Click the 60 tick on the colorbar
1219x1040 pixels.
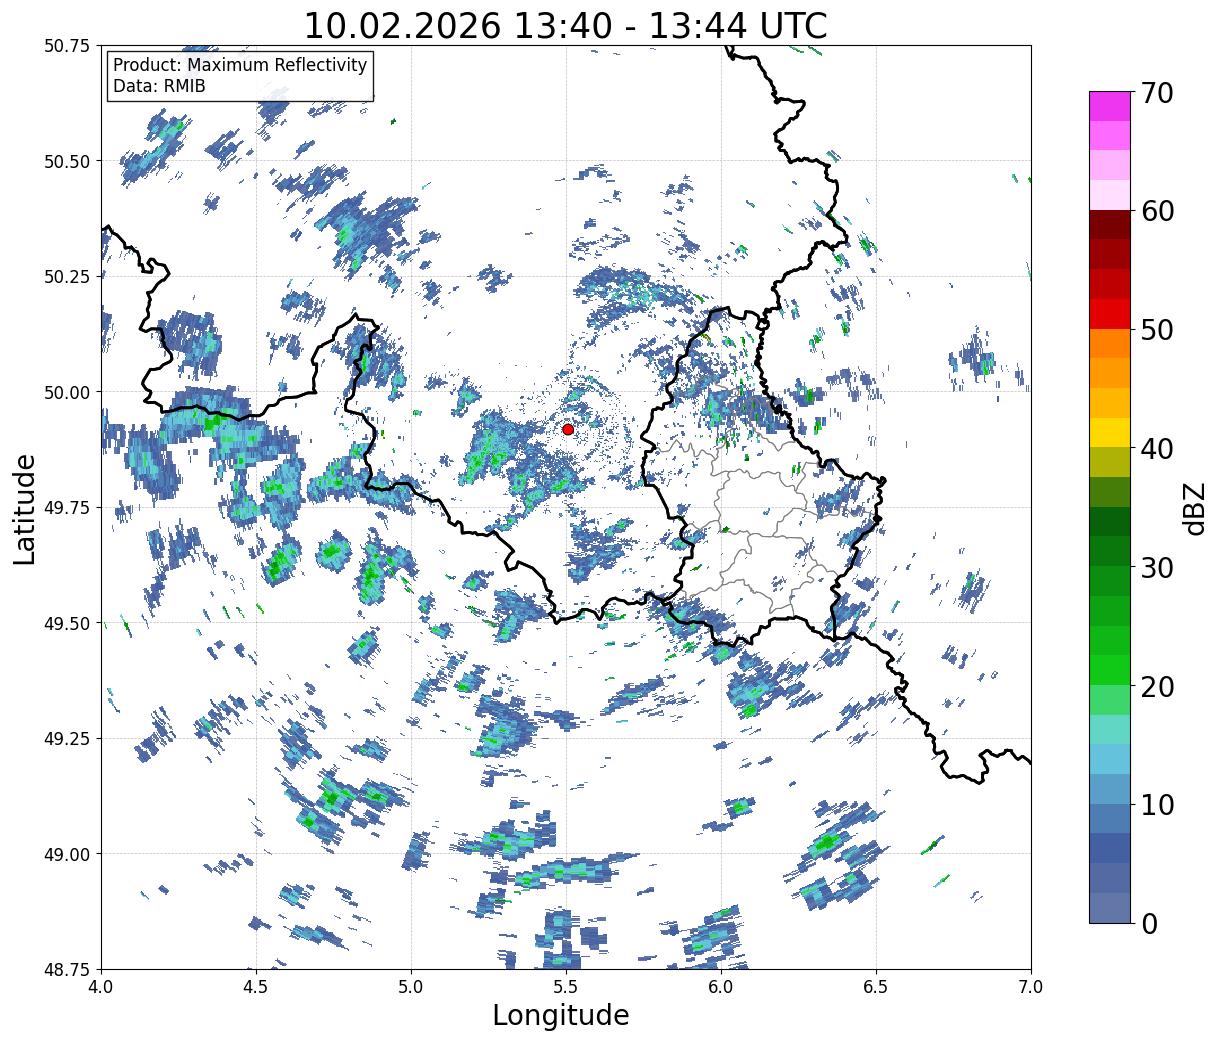click(1157, 211)
